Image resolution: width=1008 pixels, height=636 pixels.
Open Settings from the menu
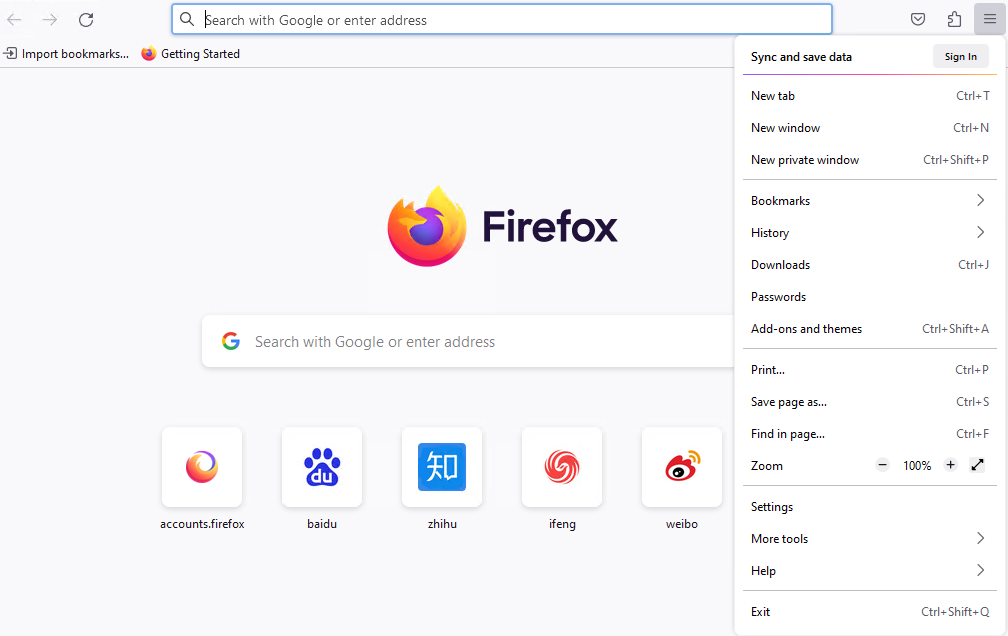click(870, 507)
